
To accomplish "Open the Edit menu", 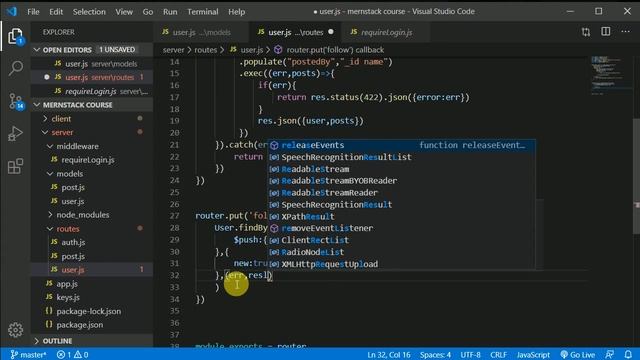I will coord(56,11).
